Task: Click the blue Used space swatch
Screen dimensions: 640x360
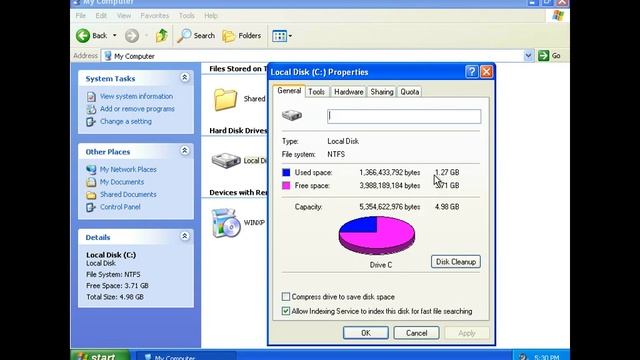Action: (286, 172)
